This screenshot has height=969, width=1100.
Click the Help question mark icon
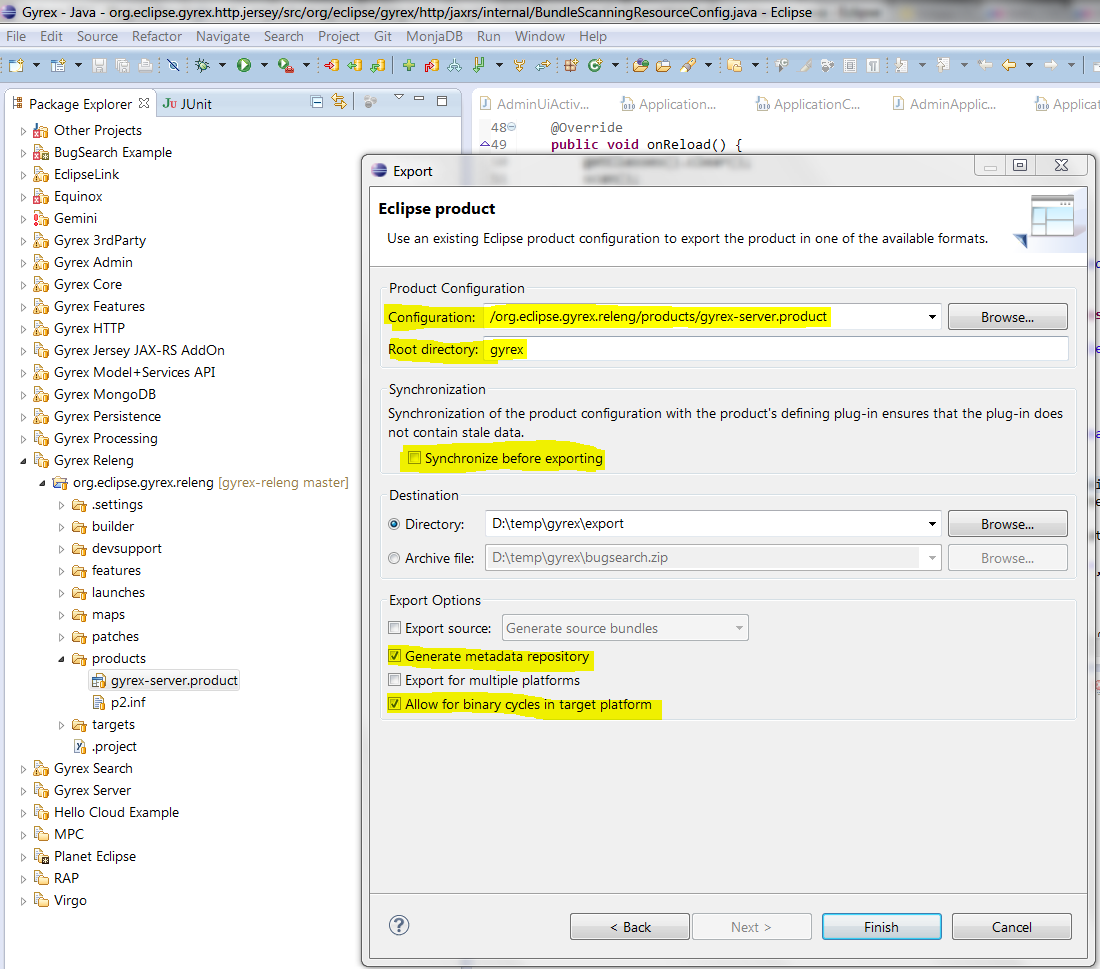tap(399, 925)
